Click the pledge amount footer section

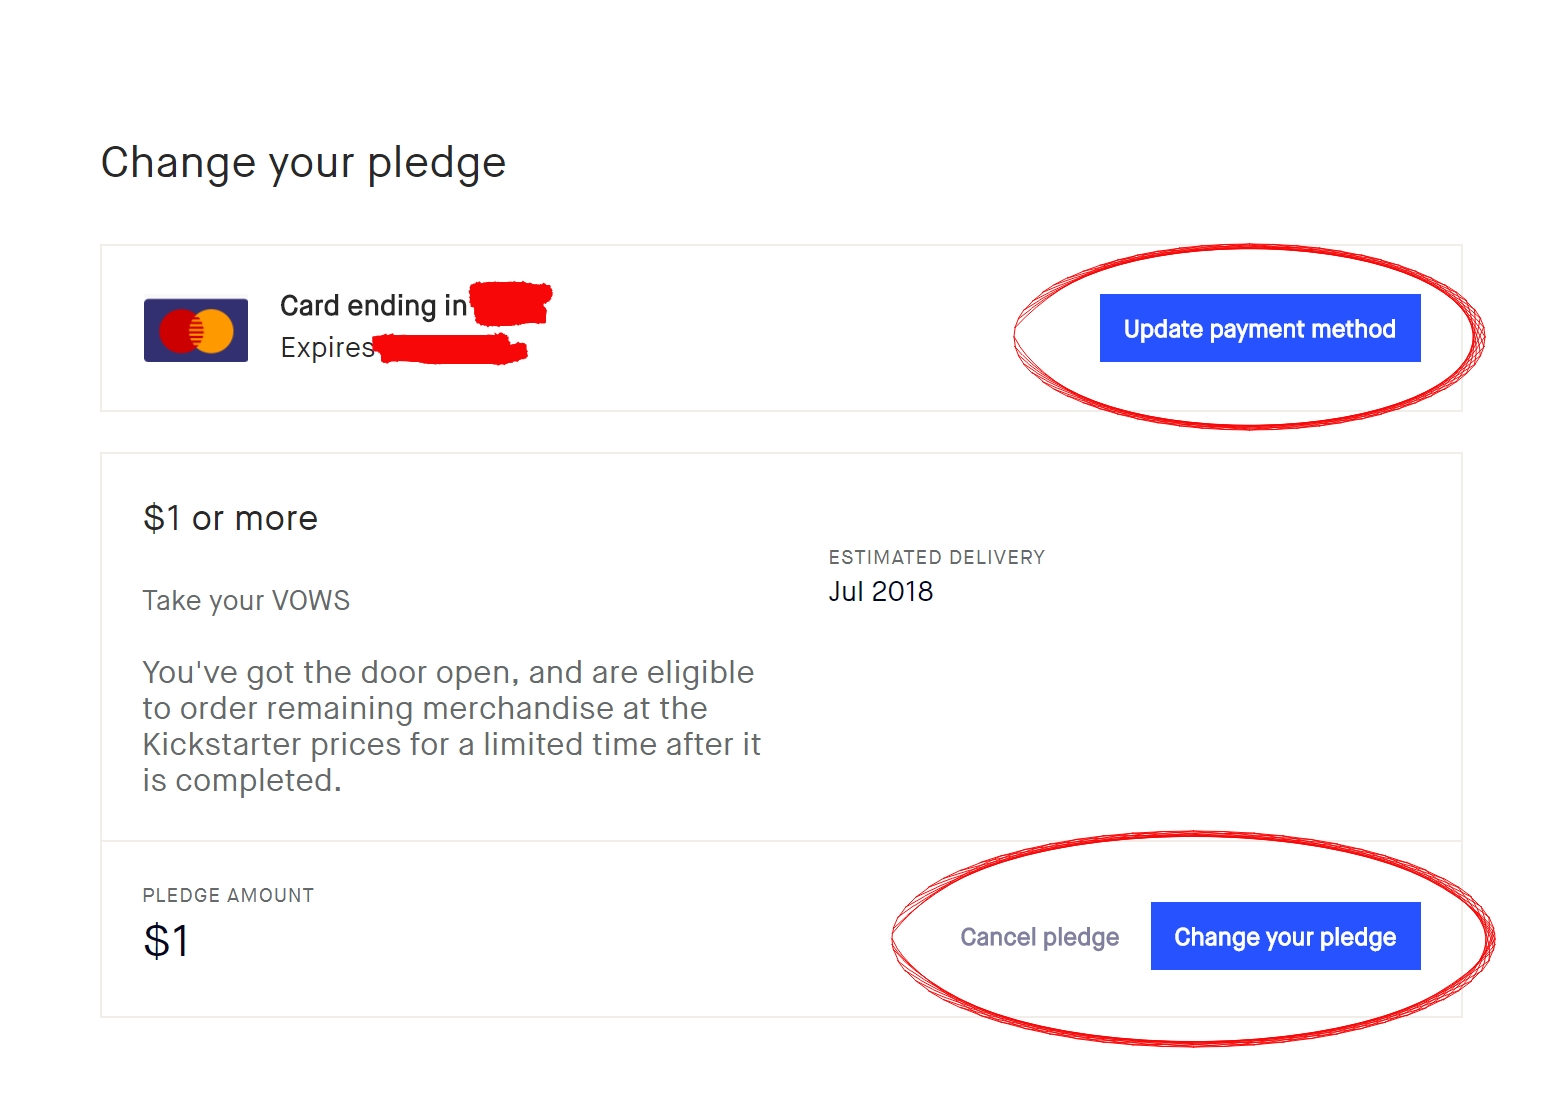coord(781,929)
